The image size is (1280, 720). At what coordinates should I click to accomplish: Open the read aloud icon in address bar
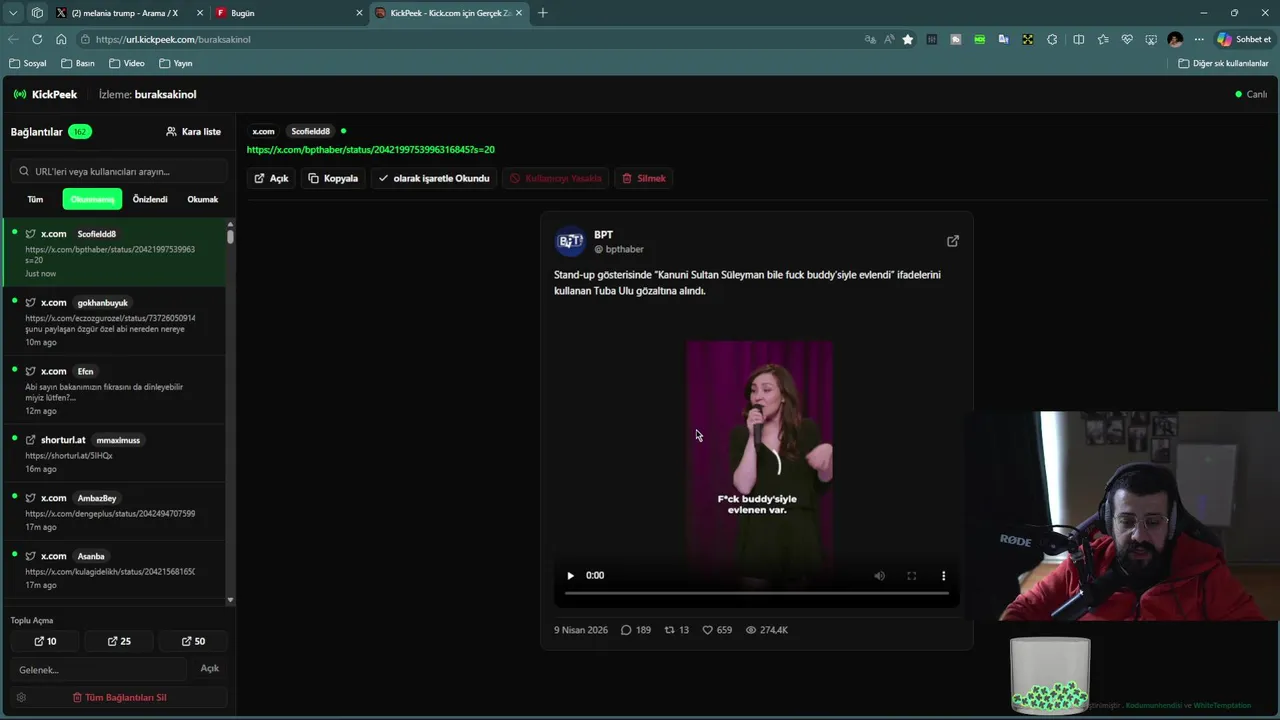point(889,39)
